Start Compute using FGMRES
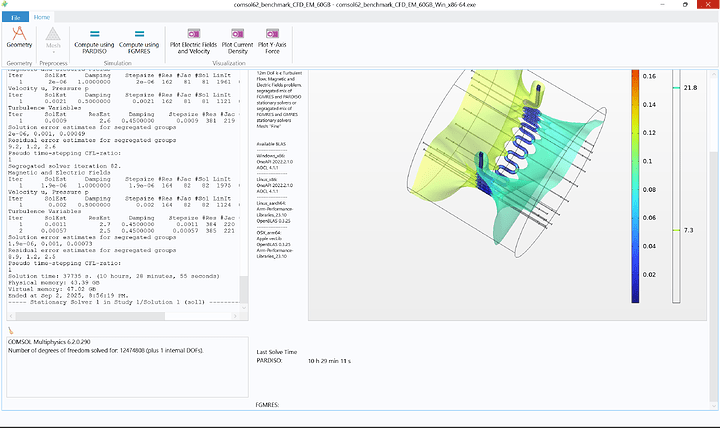Viewport: 720px width, 428px height. tap(139, 41)
